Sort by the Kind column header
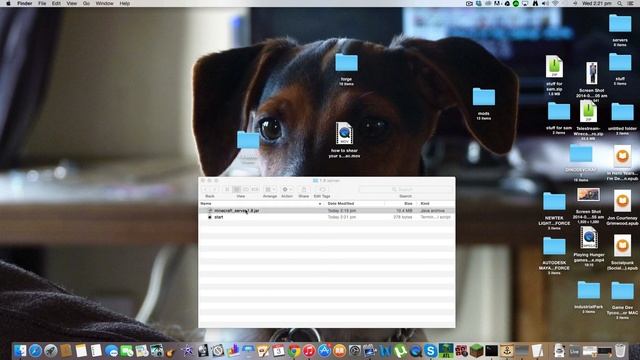The height and width of the screenshot is (360, 640). [436, 203]
